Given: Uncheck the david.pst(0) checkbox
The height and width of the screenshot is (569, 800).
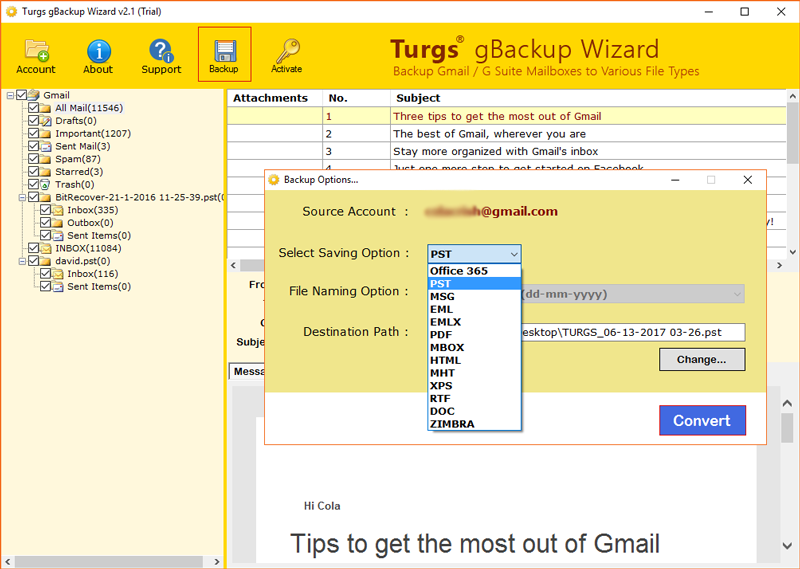Looking at the screenshot, I should (x=34, y=261).
